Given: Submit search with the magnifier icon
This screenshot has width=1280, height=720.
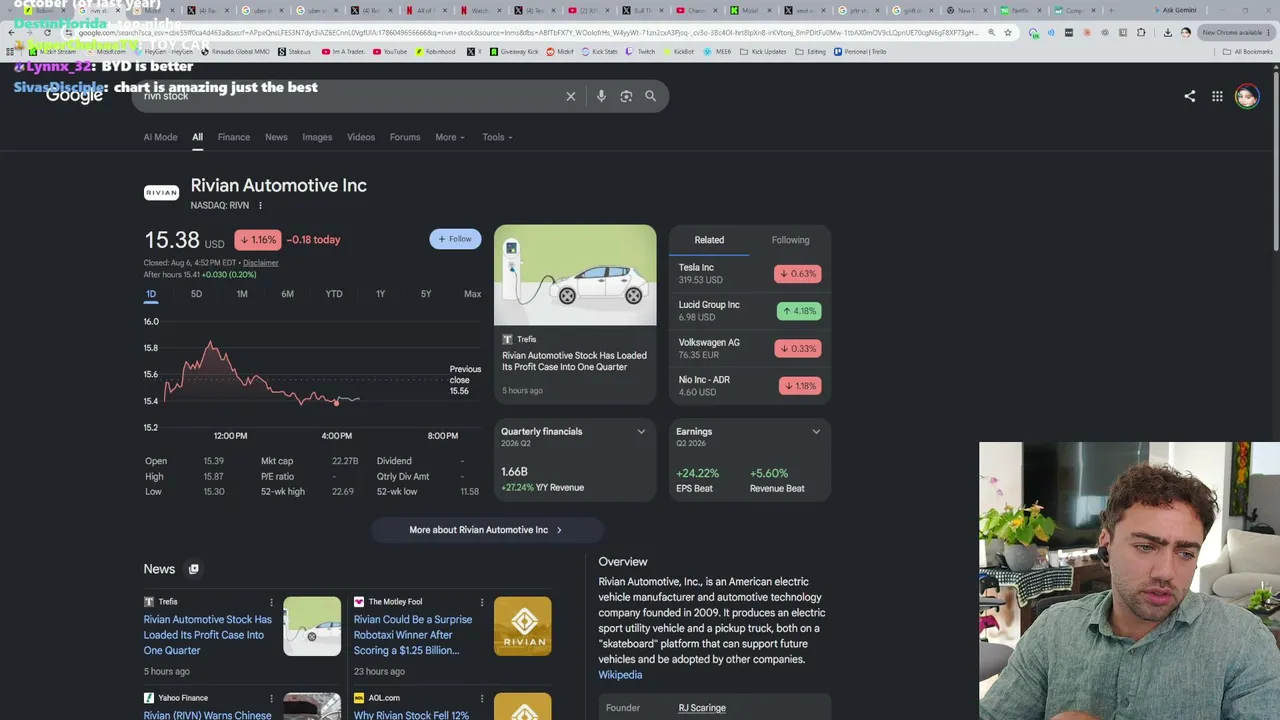Looking at the screenshot, I should coord(650,96).
